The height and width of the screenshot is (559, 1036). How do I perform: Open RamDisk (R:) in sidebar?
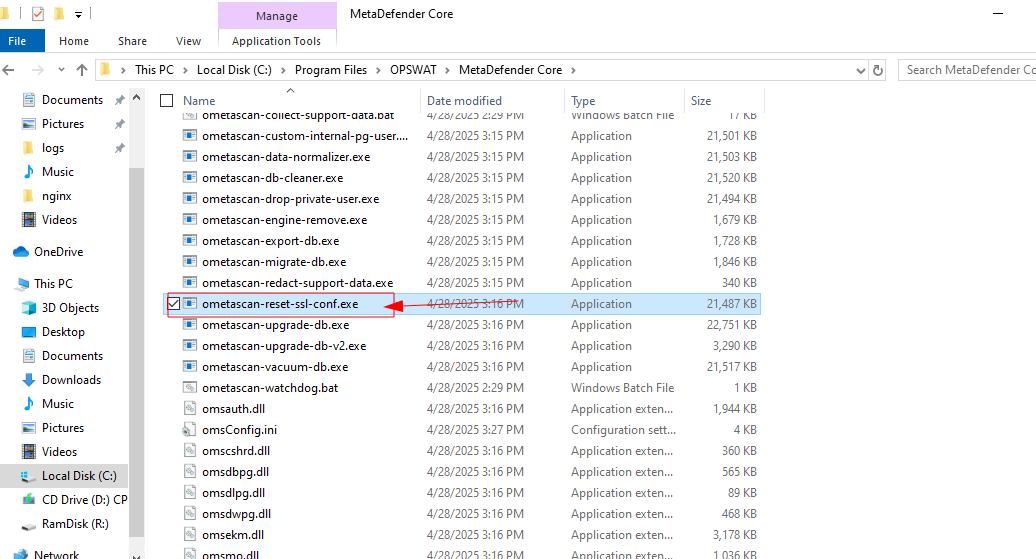coord(75,524)
